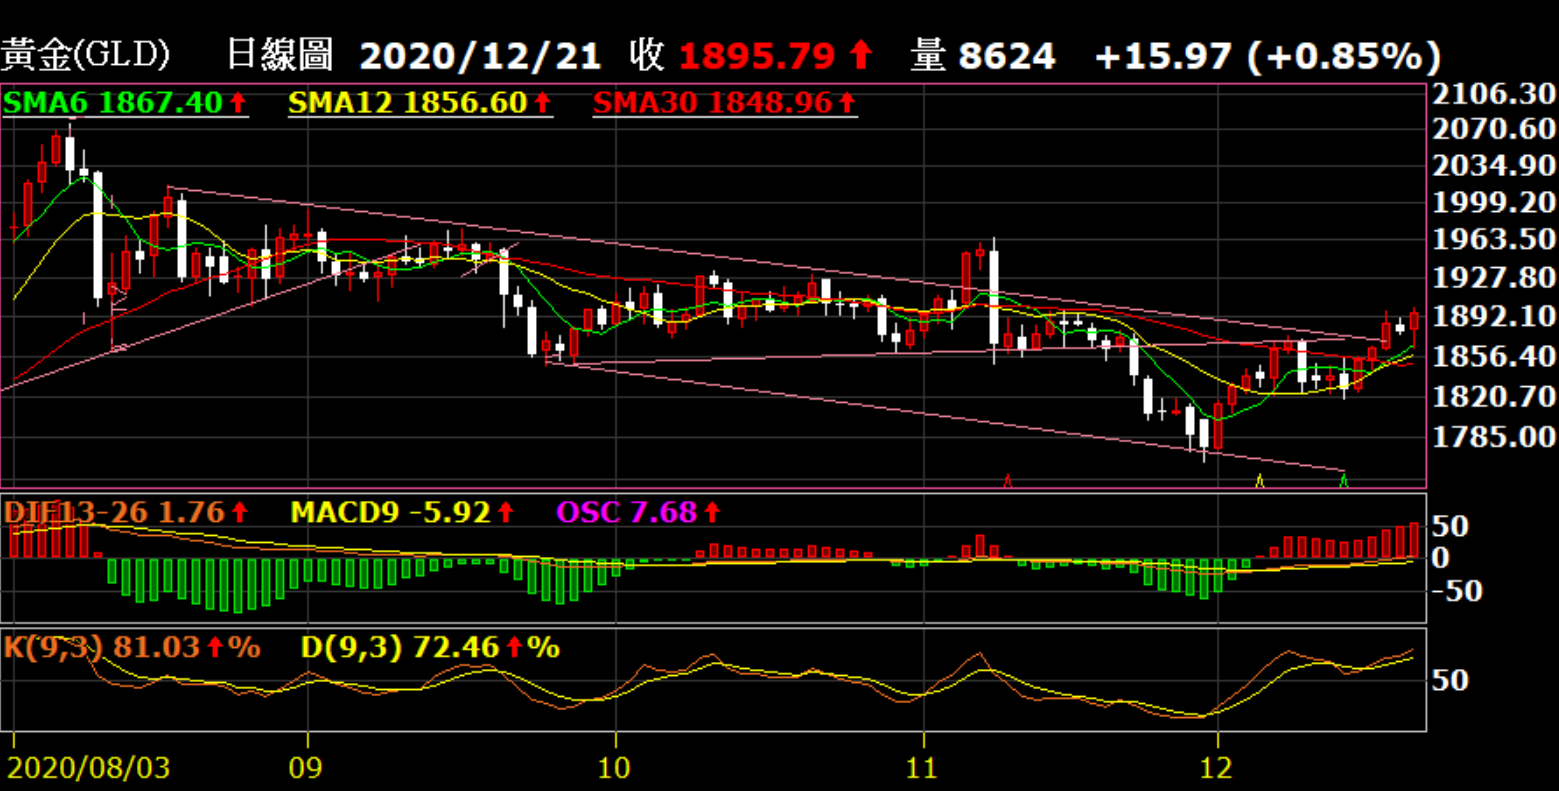Click the 日線圖 chart period label
The width and height of the screenshot is (1559, 791).
coord(279,54)
